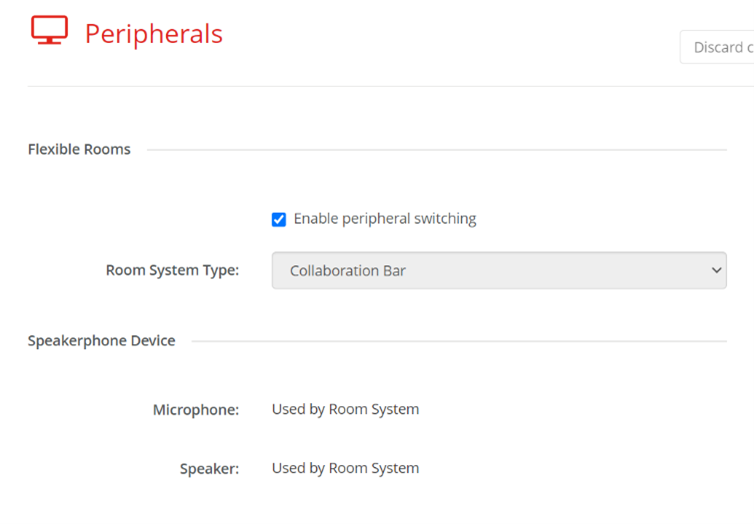This screenshot has width=754, height=524.
Task: Click Speaker's 'Used by Room System' value
Action: click(x=345, y=468)
